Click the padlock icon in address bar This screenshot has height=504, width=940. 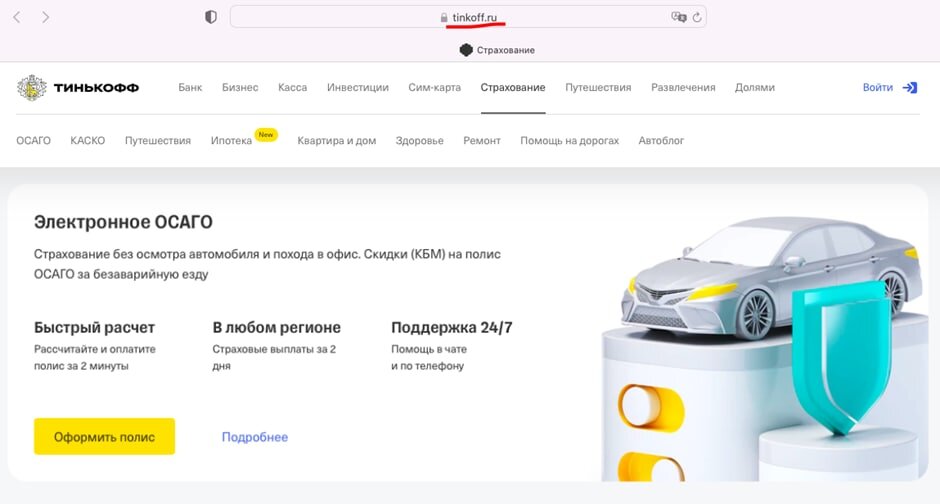pyautogui.click(x=444, y=18)
